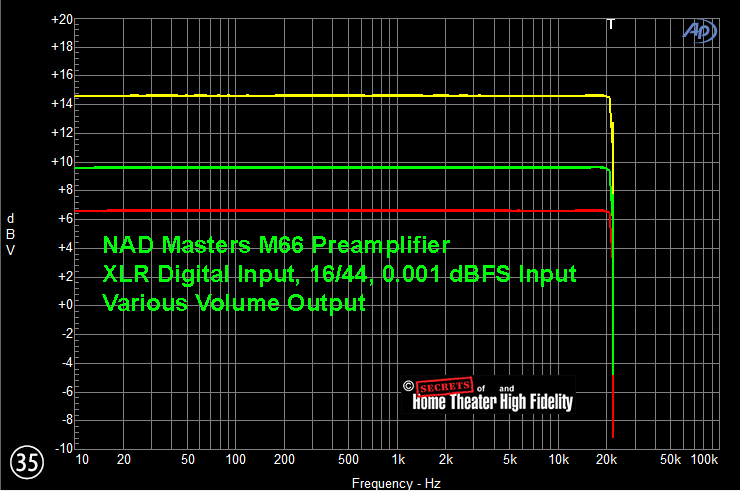Image resolution: width=740 pixels, height=491 pixels.
Task: Click the -10 label on the dBV axis
Action: coord(64,448)
